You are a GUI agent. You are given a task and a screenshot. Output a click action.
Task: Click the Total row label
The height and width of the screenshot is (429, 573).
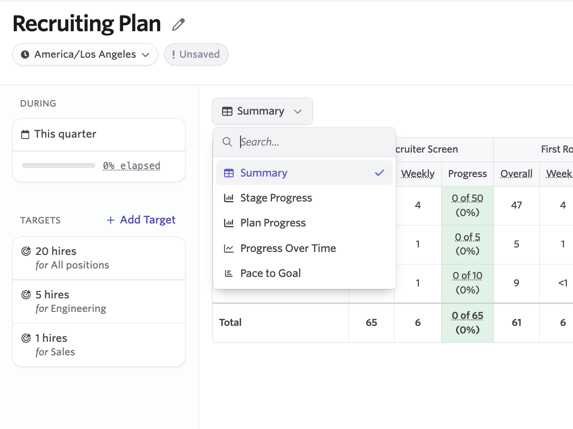[x=230, y=323]
